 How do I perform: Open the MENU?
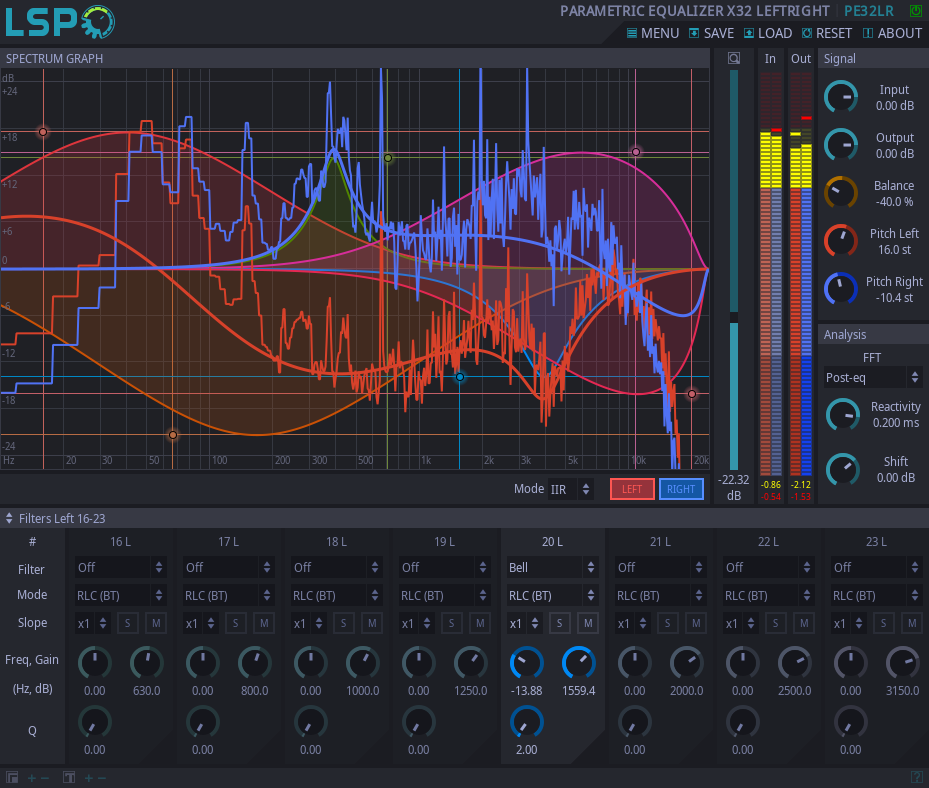653,33
